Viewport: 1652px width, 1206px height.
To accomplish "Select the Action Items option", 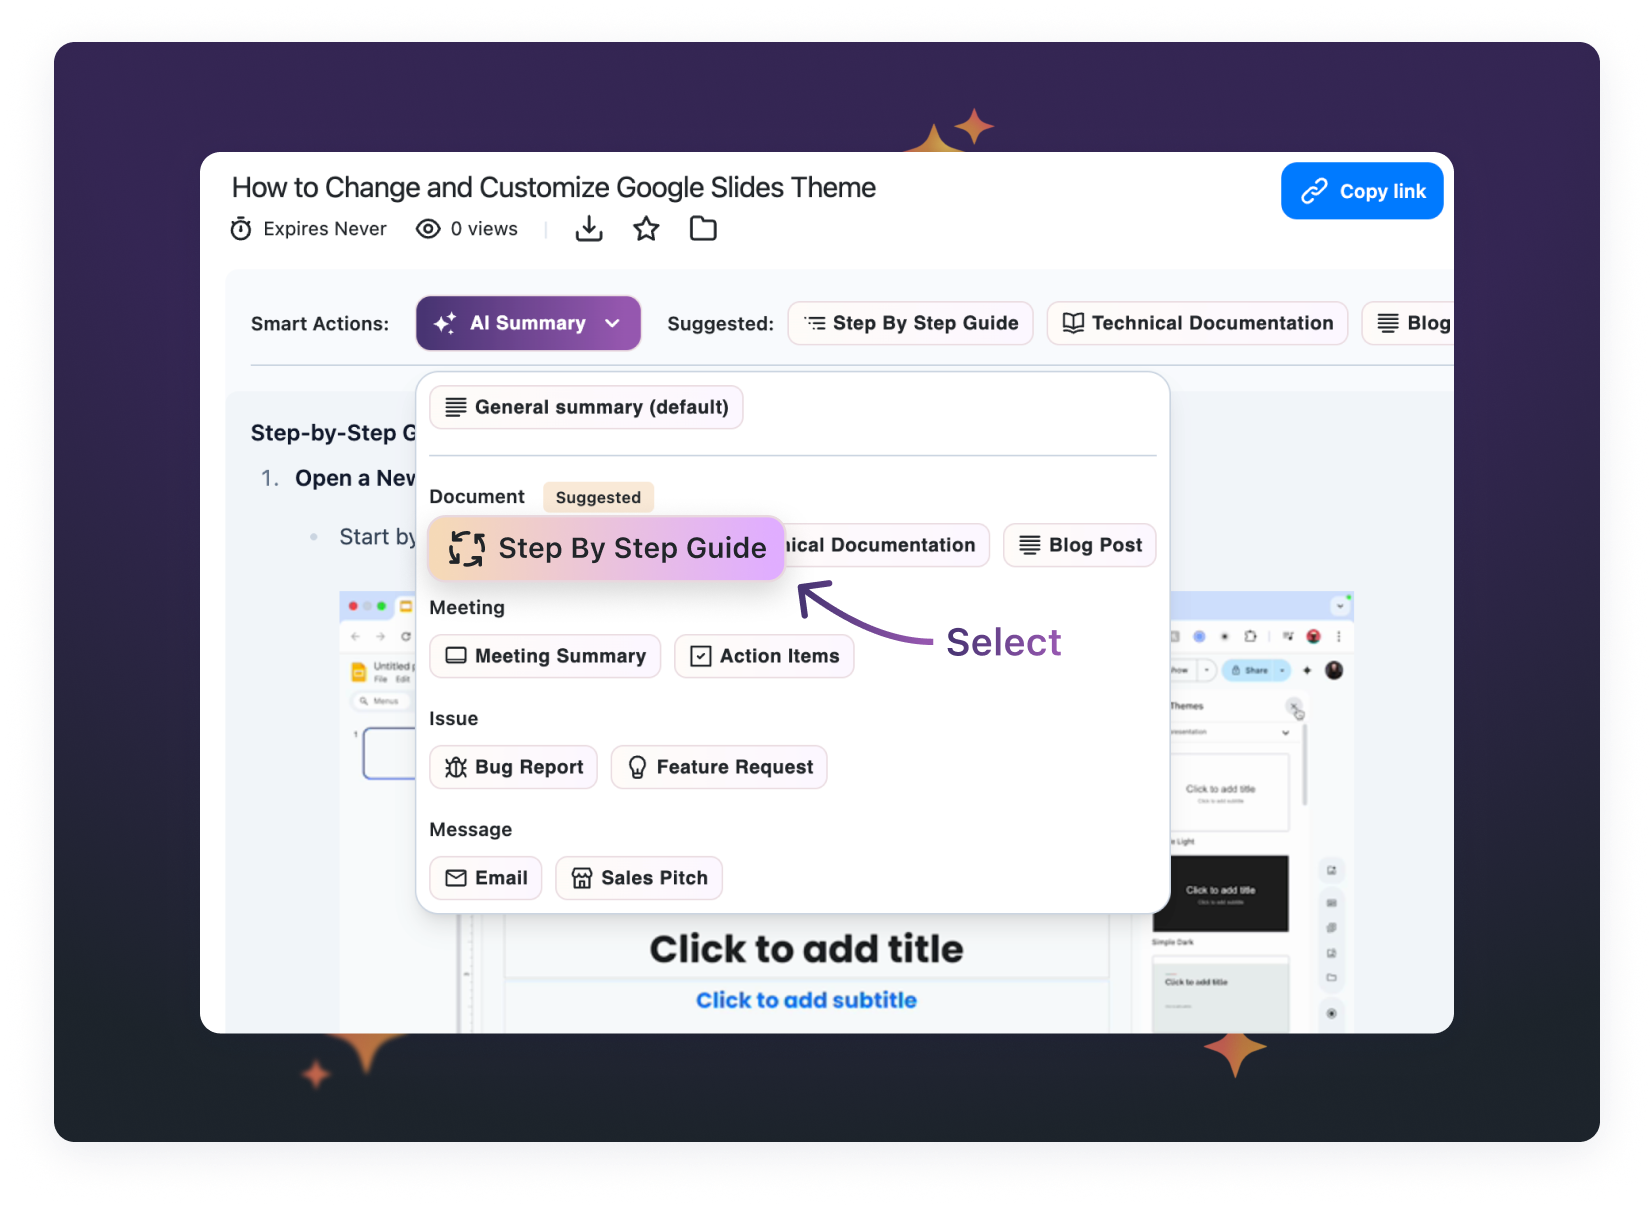I will pos(764,656).
